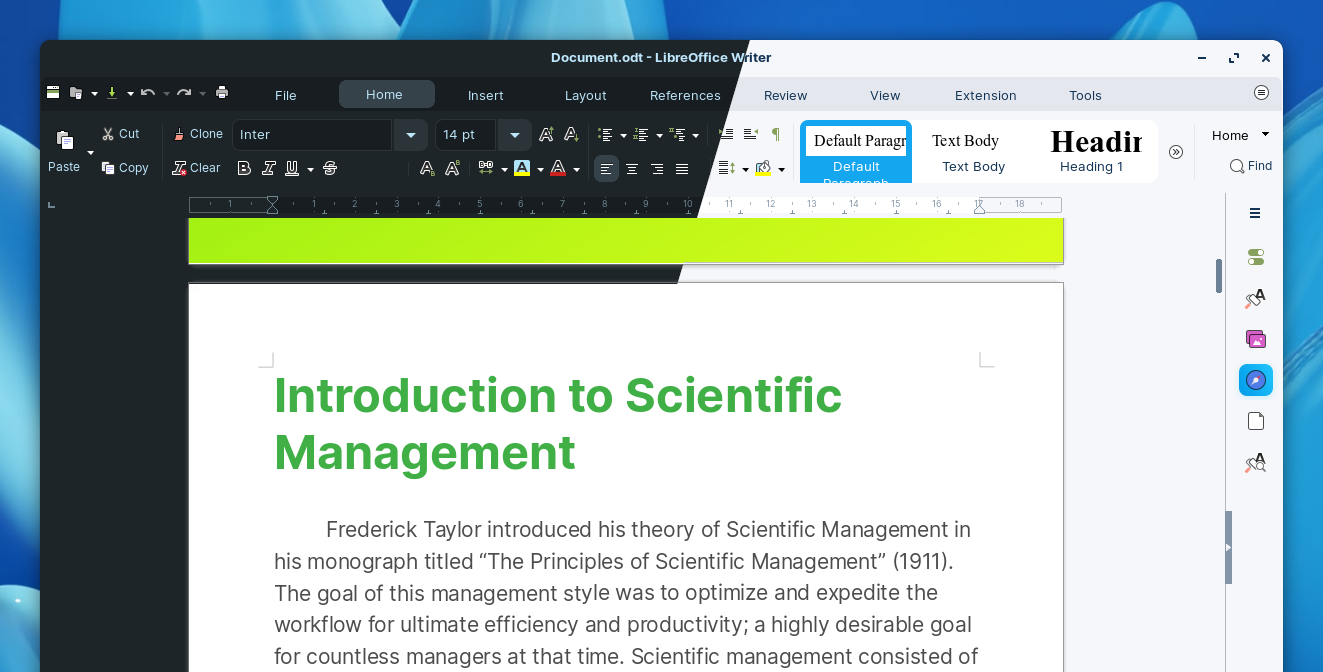The height and width of the screenshot is (672, 1323).
Task: Clear direct formatting with the Clear icon
Action: coord(196,168)
